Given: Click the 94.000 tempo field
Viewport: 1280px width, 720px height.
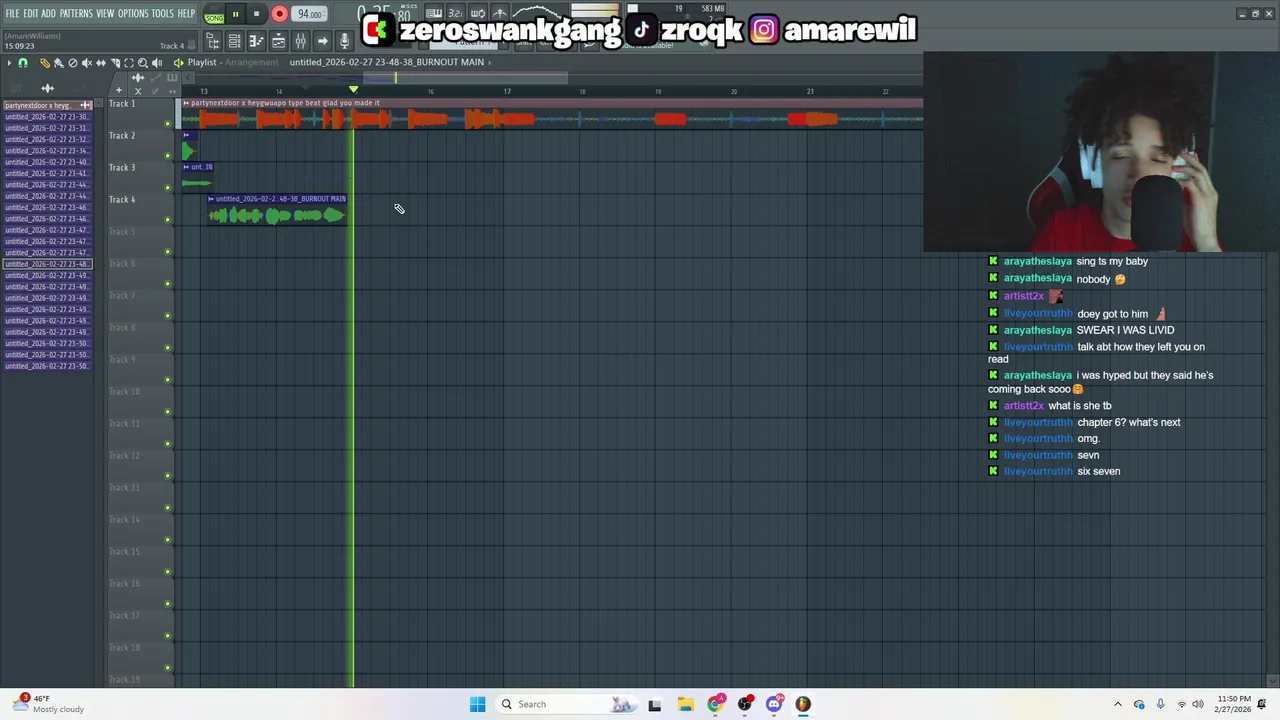Looking at the screenshot, I should tap(310, 14).
